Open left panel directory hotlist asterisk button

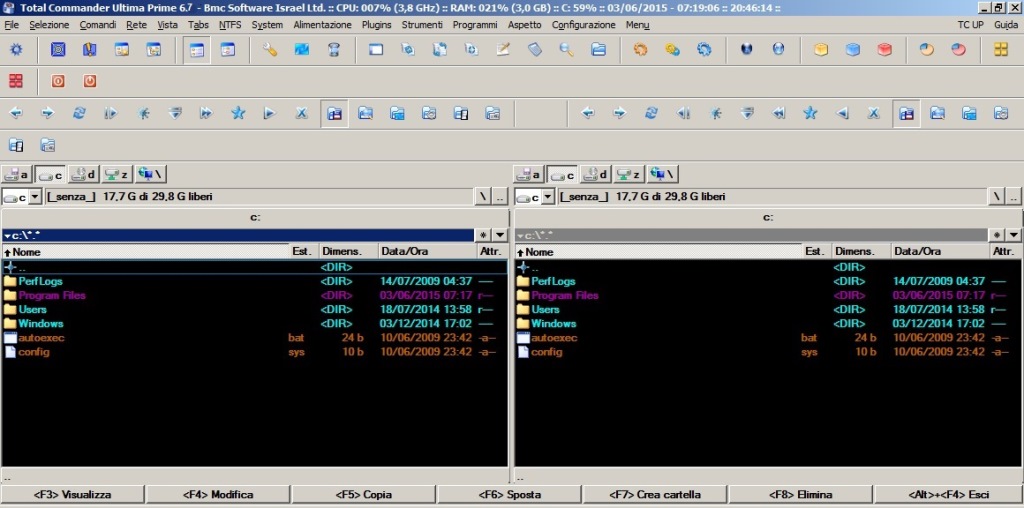click(483, 235)
